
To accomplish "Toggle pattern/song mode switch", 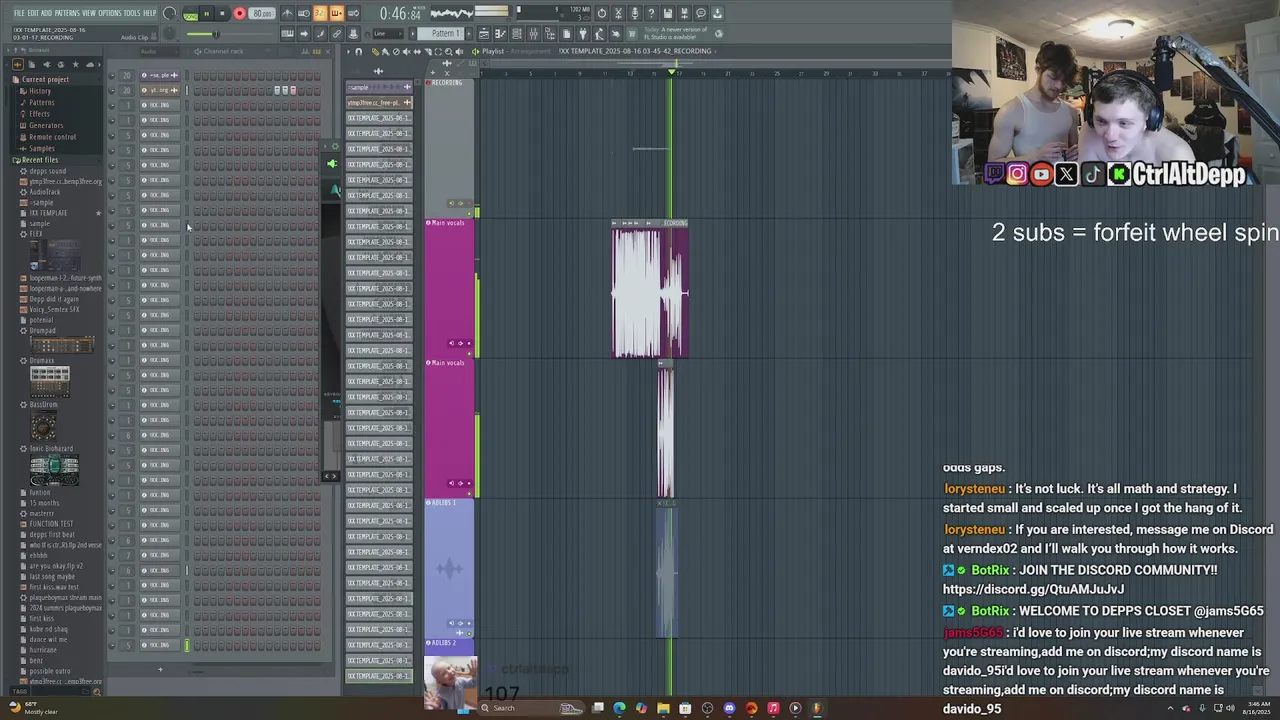I will point(190,13).
